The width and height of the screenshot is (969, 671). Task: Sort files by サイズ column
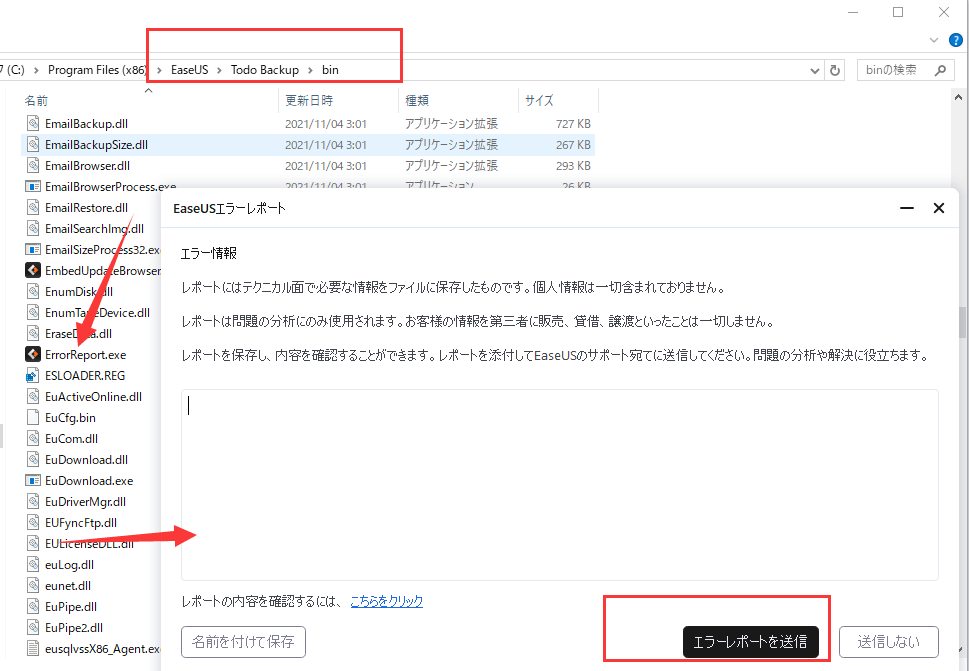(x=539, y=100)
